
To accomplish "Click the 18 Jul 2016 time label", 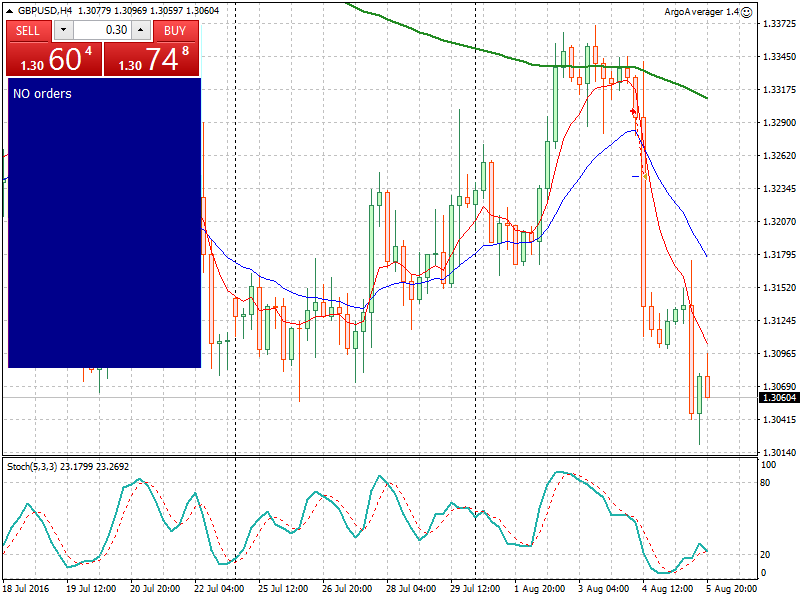I will pos(26,588).
